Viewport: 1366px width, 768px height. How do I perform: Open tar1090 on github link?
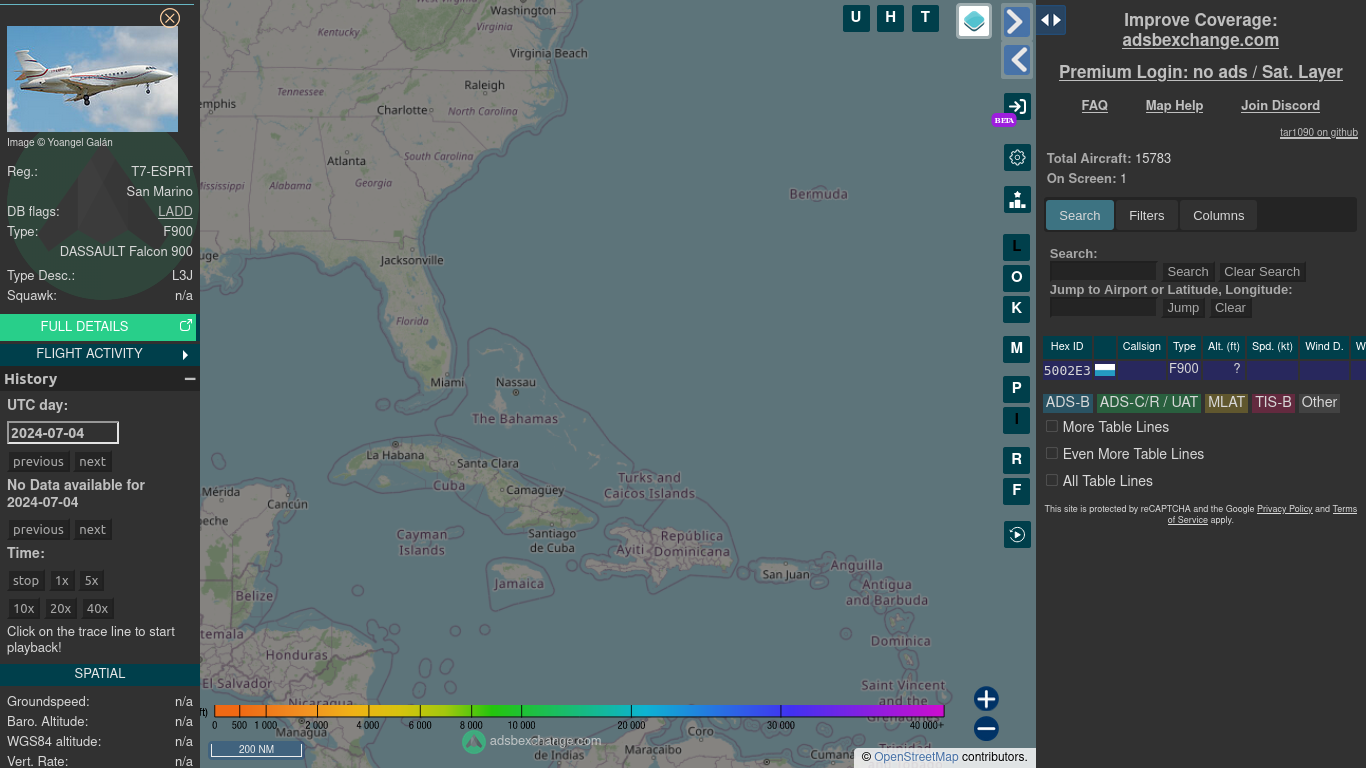(1319, 132)
